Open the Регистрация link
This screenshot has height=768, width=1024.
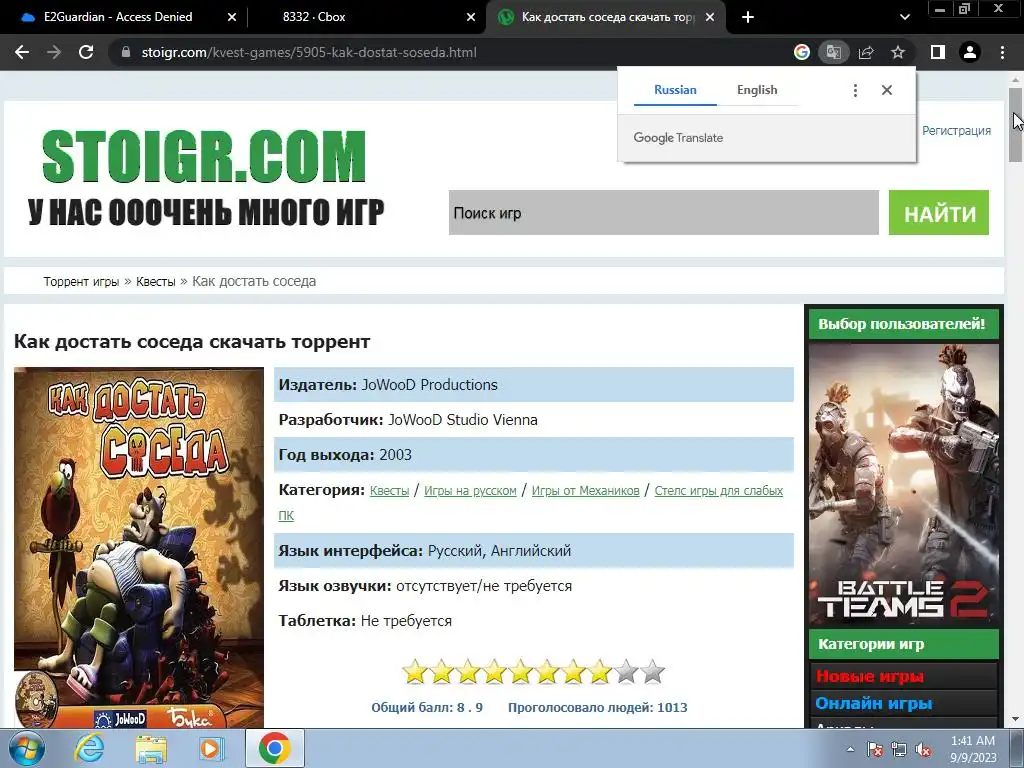click(956, 131)
